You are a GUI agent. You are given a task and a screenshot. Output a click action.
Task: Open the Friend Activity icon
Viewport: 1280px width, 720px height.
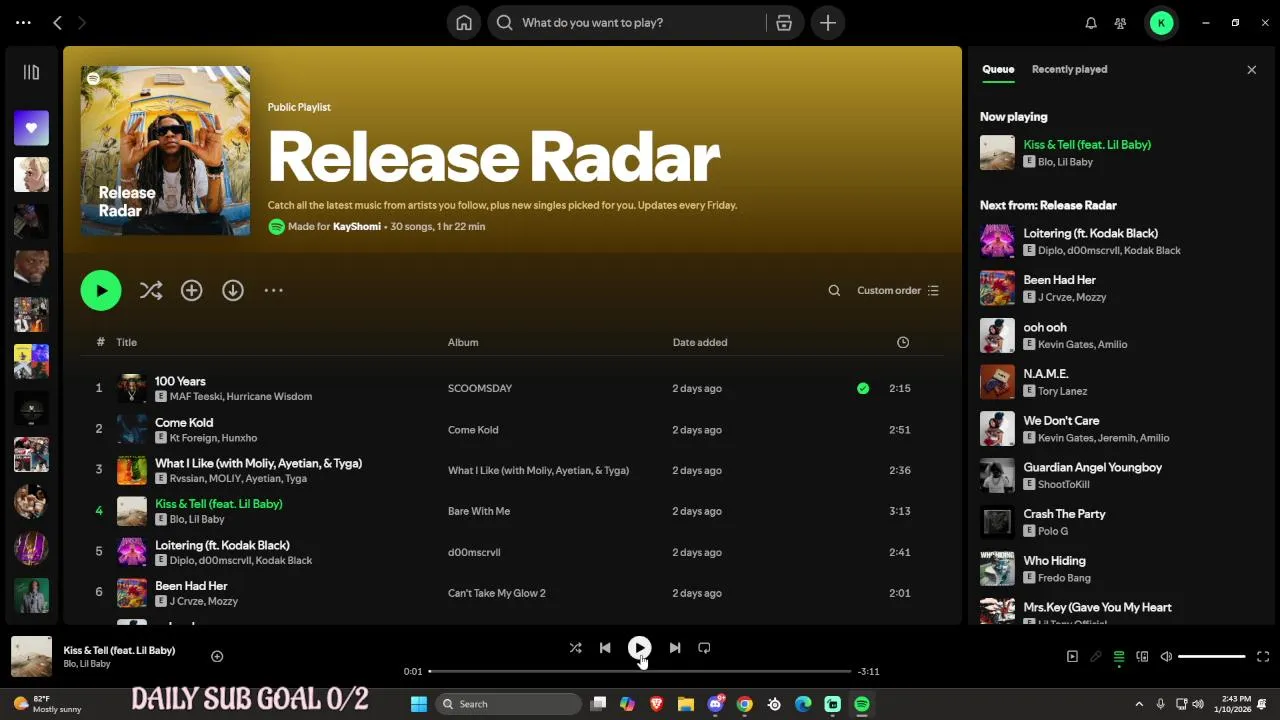tap(1120, 22)
